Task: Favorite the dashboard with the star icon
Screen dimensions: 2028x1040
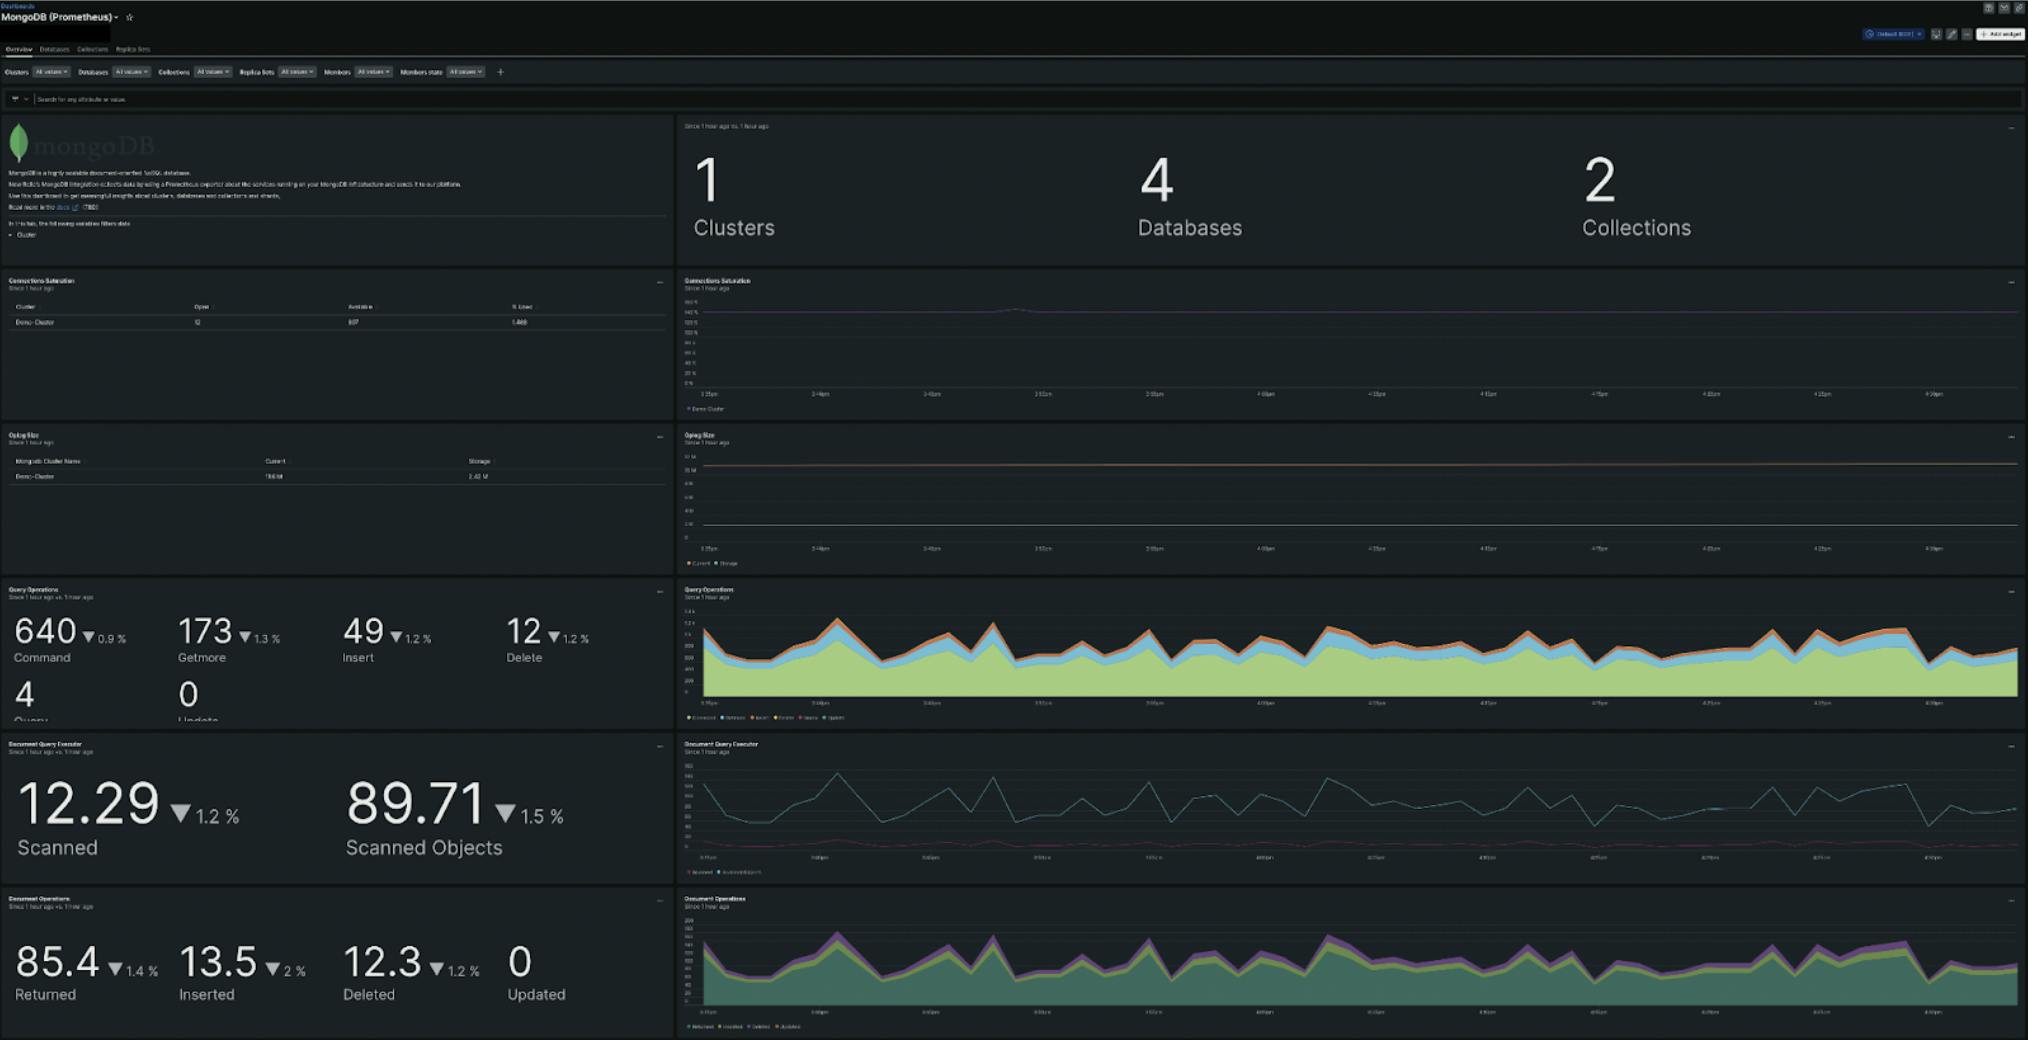Action: pyautogui.click(x=129, y=17)
